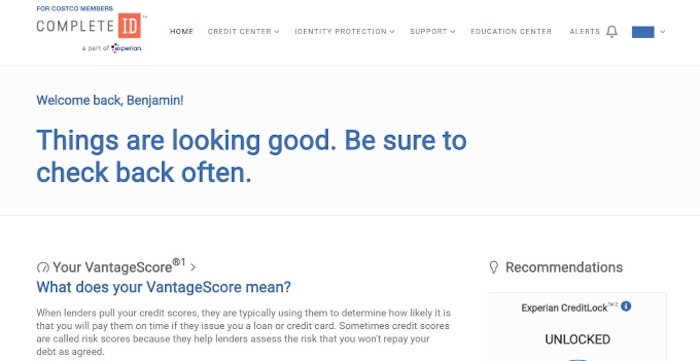Viewport: 700px width, 361px height.
Task: Click the blue account avatar box
Action: tap(643, 32)
